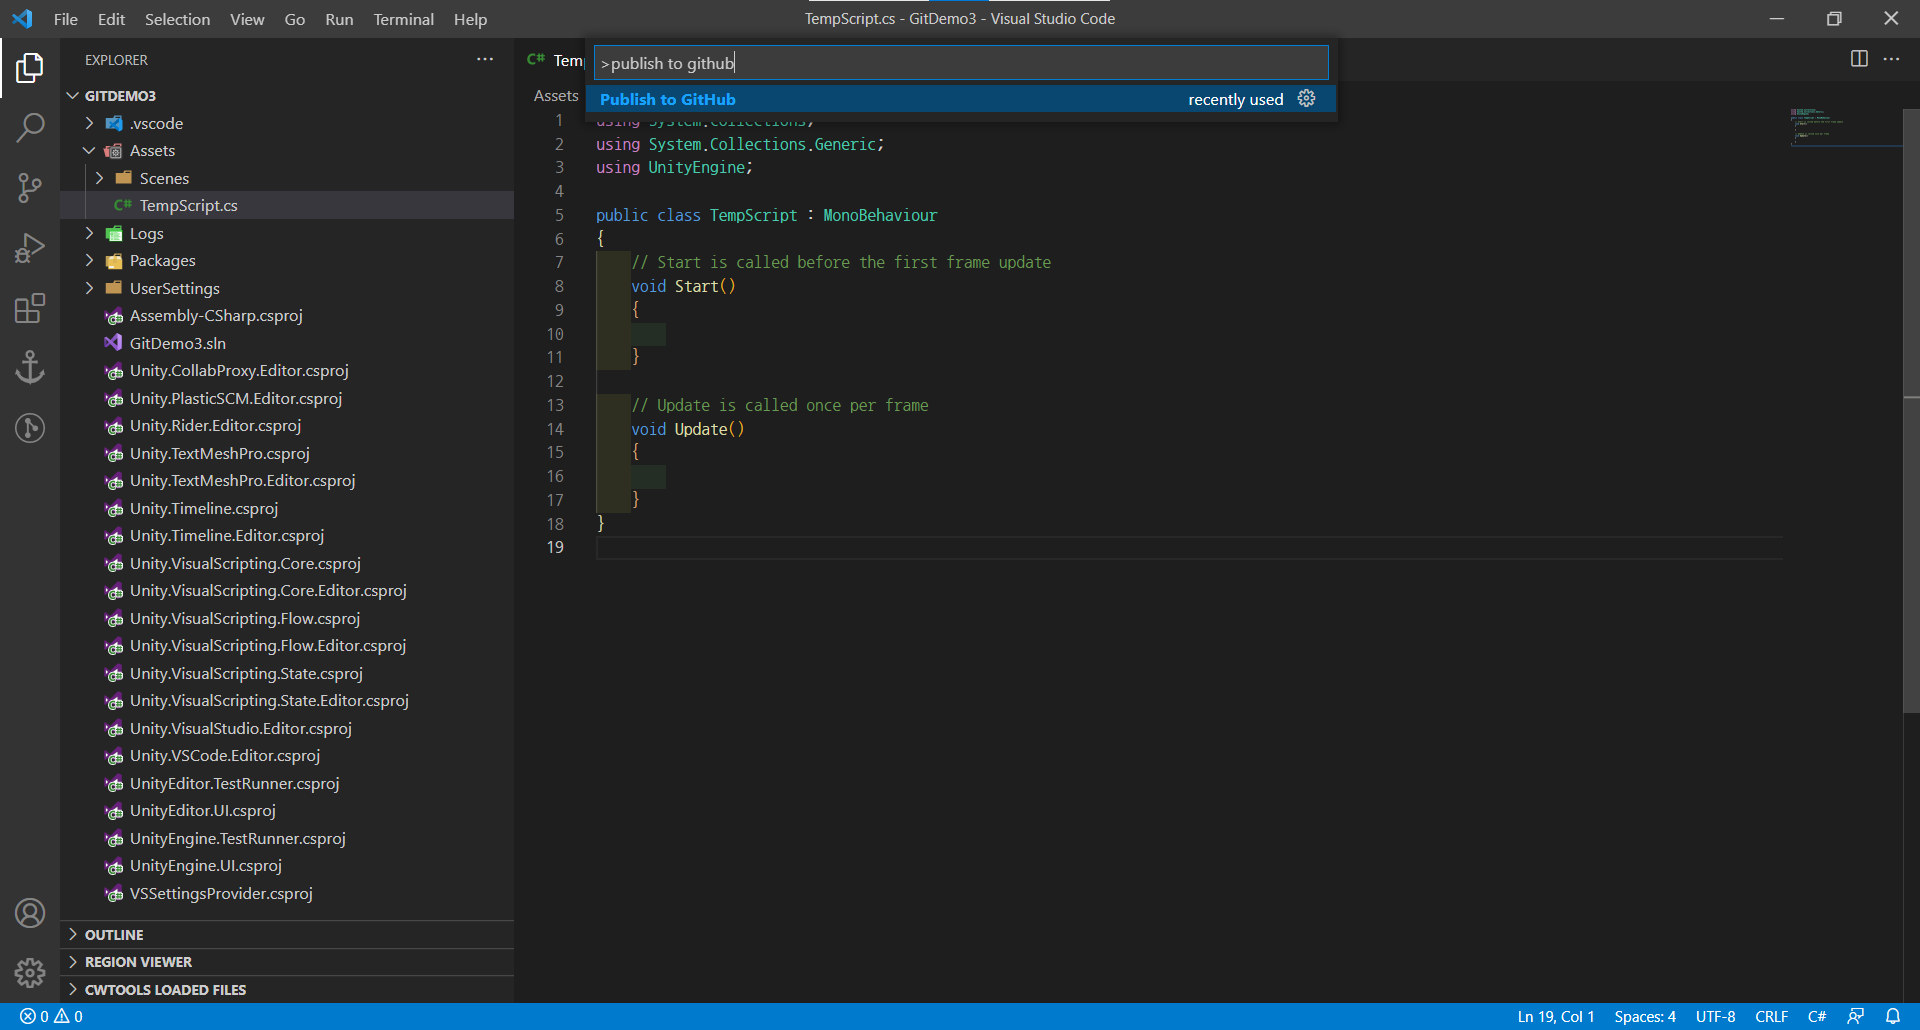Open VSSettingsProvider.csproj file
Screen dimensions: 1920x1030
click(x=221, y=893)
